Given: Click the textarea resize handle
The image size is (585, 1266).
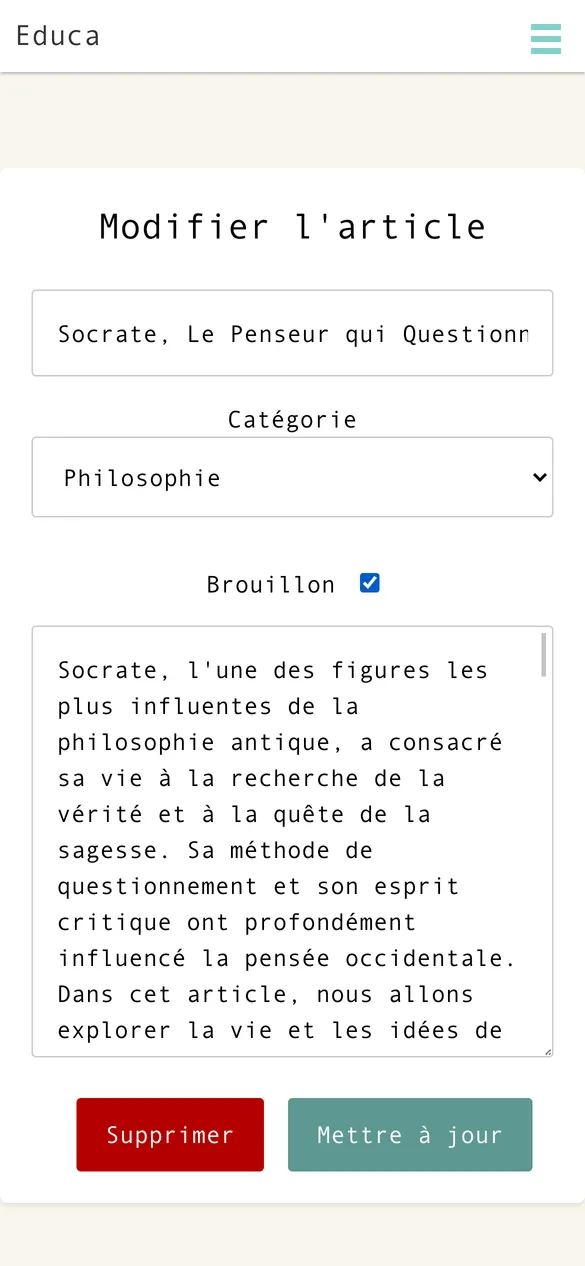Looking at the screenshot, I should 546,1049.
